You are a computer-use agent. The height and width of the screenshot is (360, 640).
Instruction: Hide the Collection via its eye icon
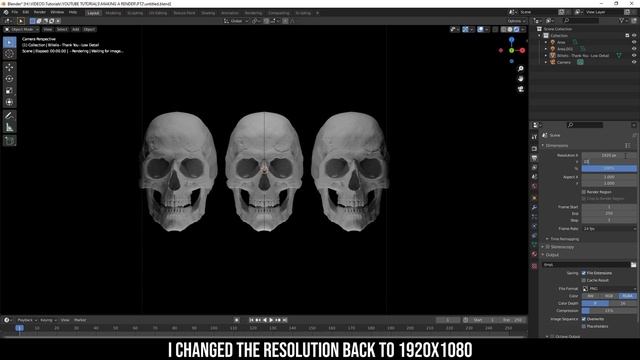click(x=634, y=36)
